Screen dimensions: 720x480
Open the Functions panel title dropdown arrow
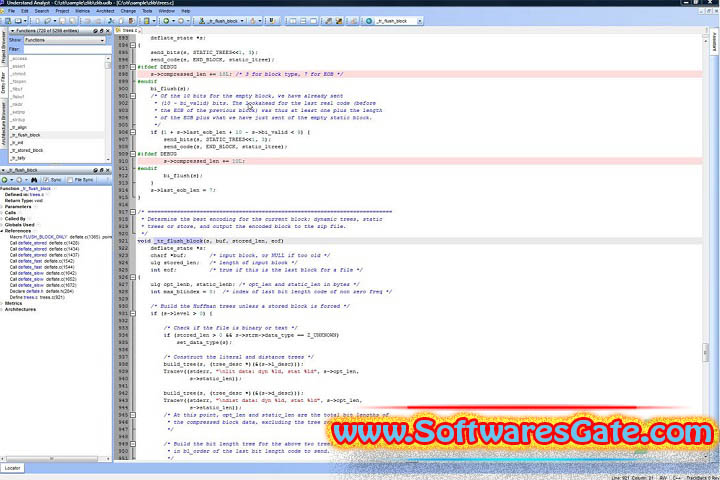coord(12,31)
